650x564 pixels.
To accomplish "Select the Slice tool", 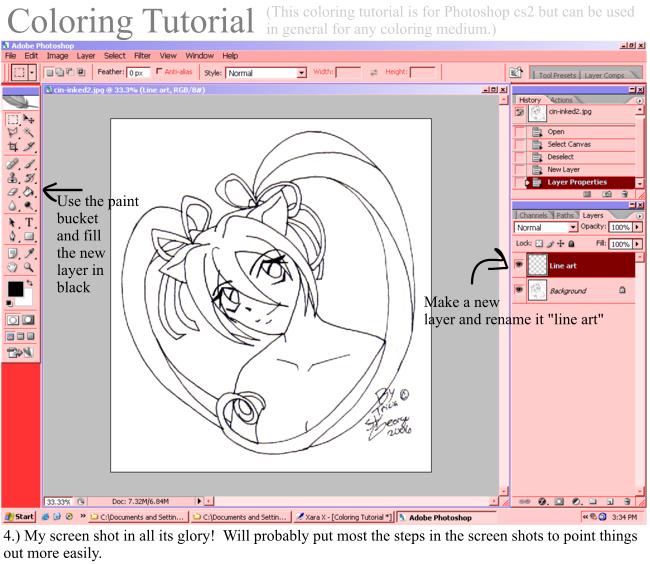I will (29, 146).
